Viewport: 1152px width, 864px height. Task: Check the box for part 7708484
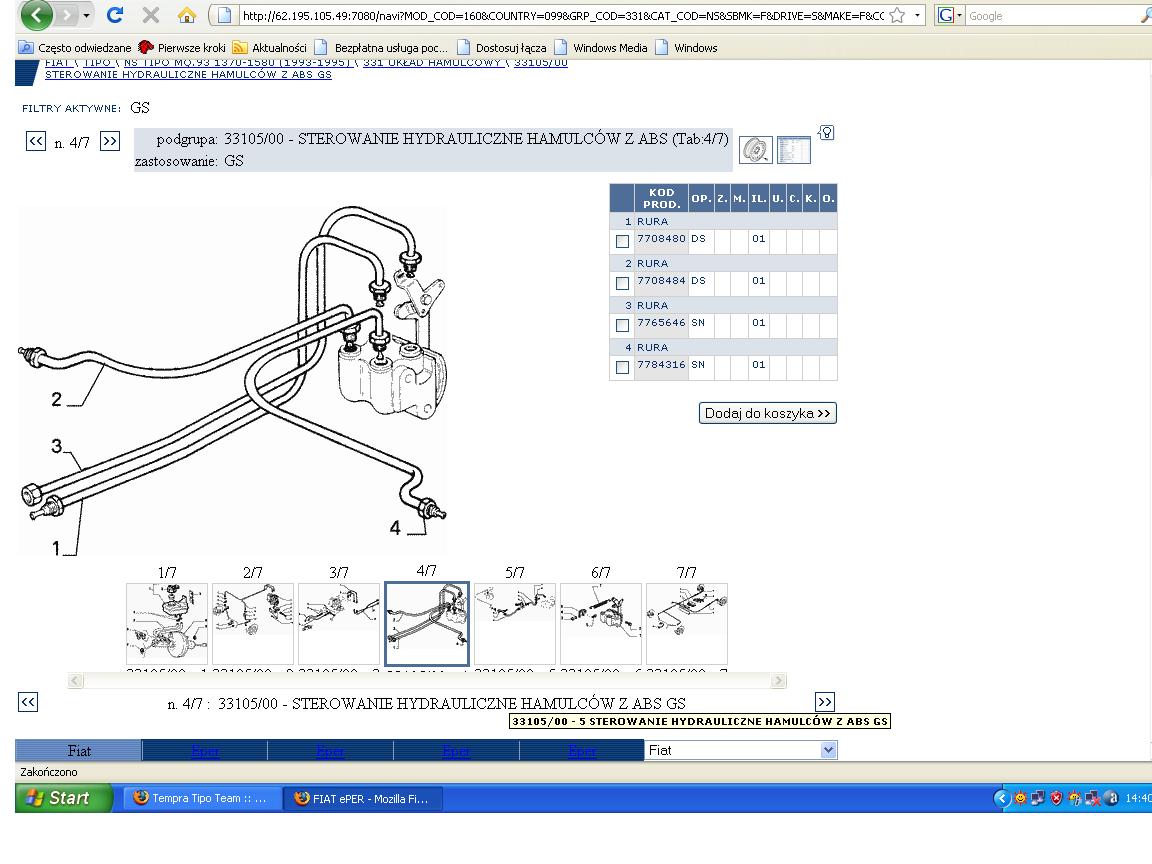coord(622,283)
